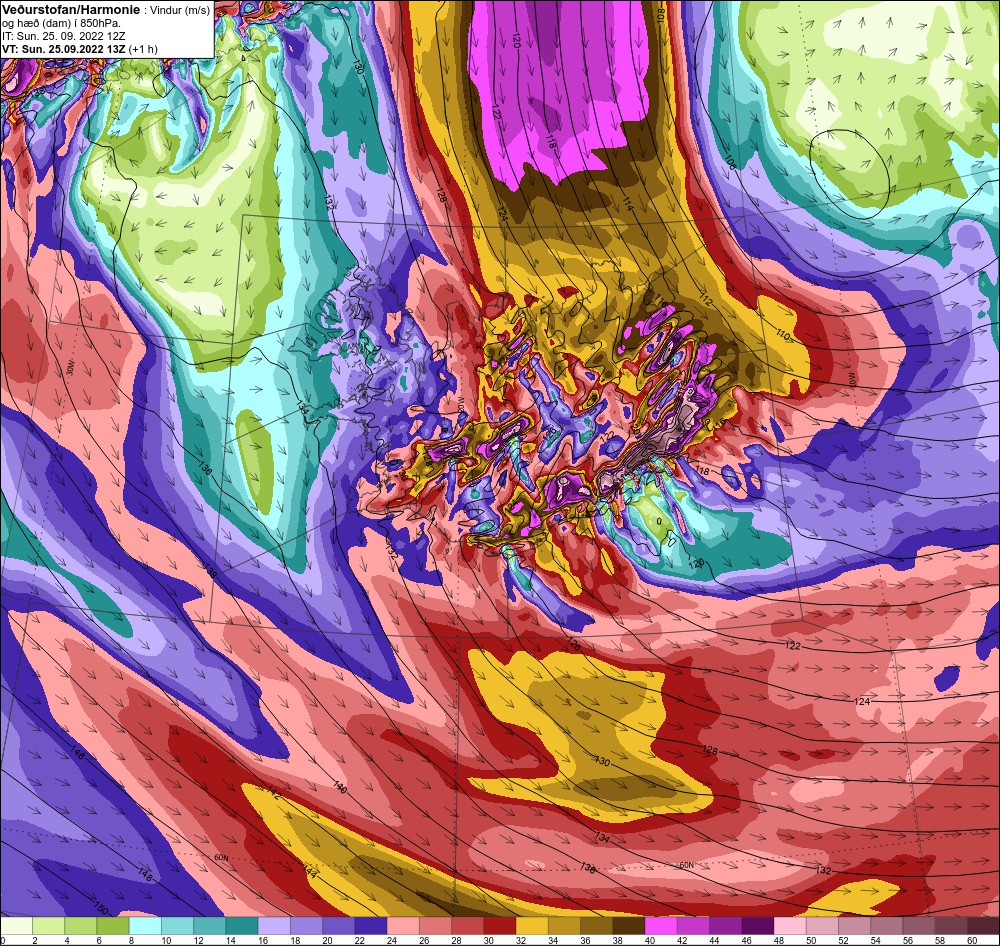Click the dark red 30–32 m/s legend swatch
Screen dimensions: 1000x946
coord(499,926)
